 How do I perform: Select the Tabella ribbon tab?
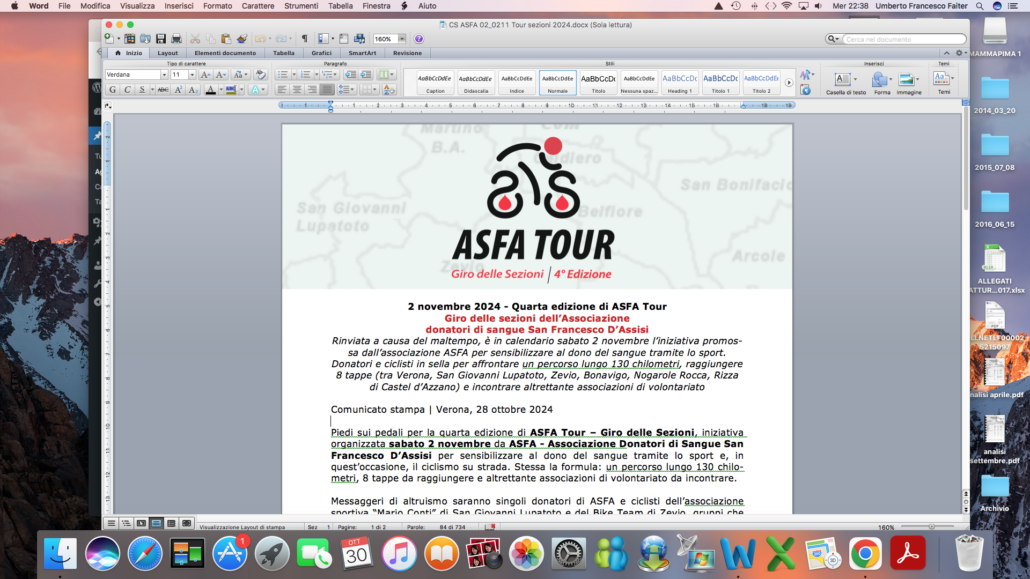tap(284, 53)
